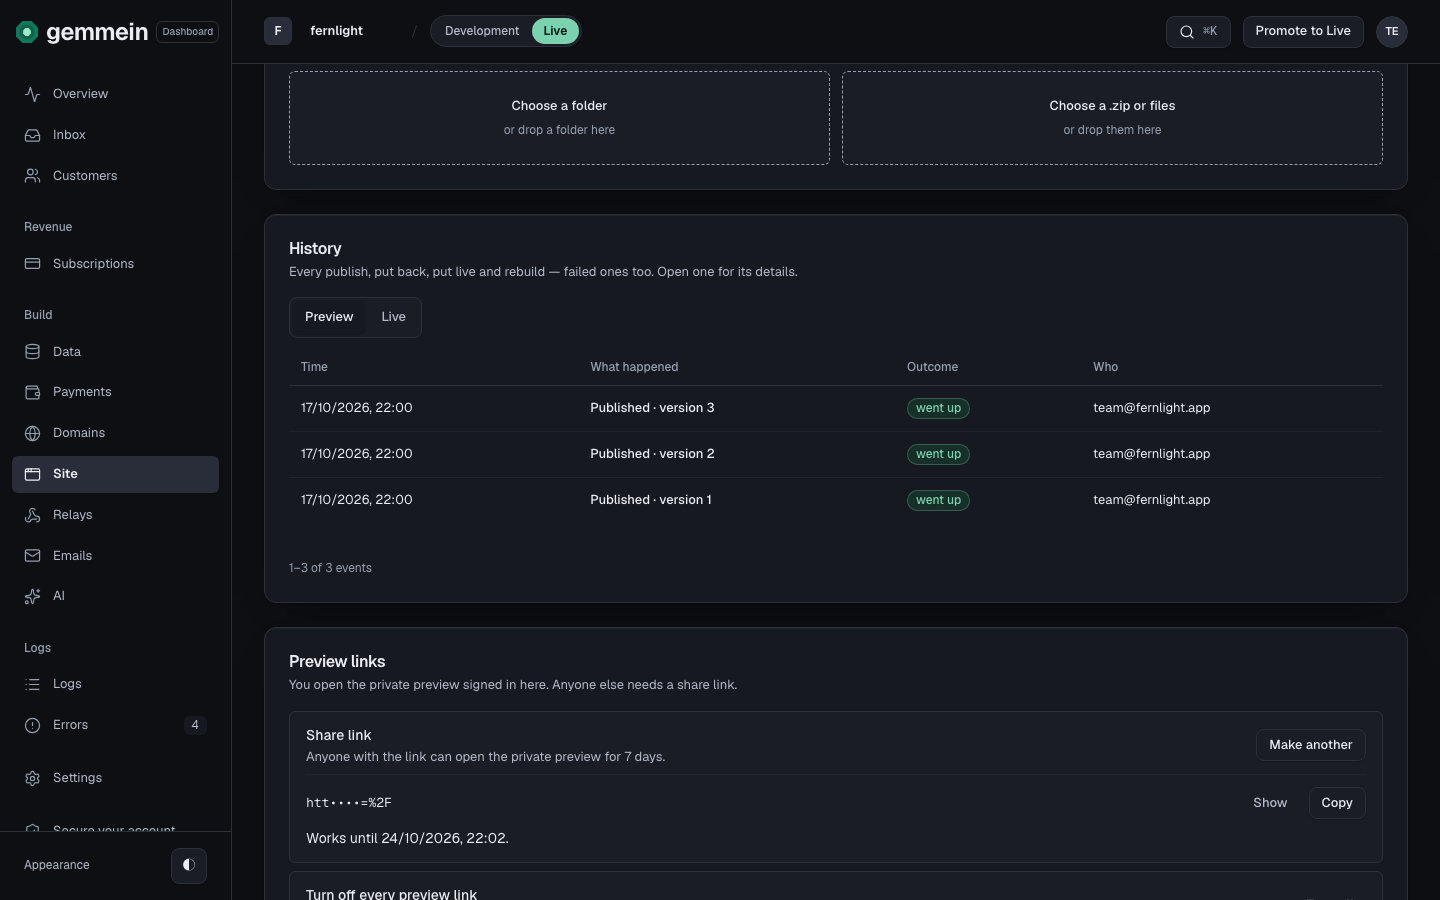1440x900 pixels.
Task: Open the Overview page icon in sidebar
Action: [x=33, y=94]
